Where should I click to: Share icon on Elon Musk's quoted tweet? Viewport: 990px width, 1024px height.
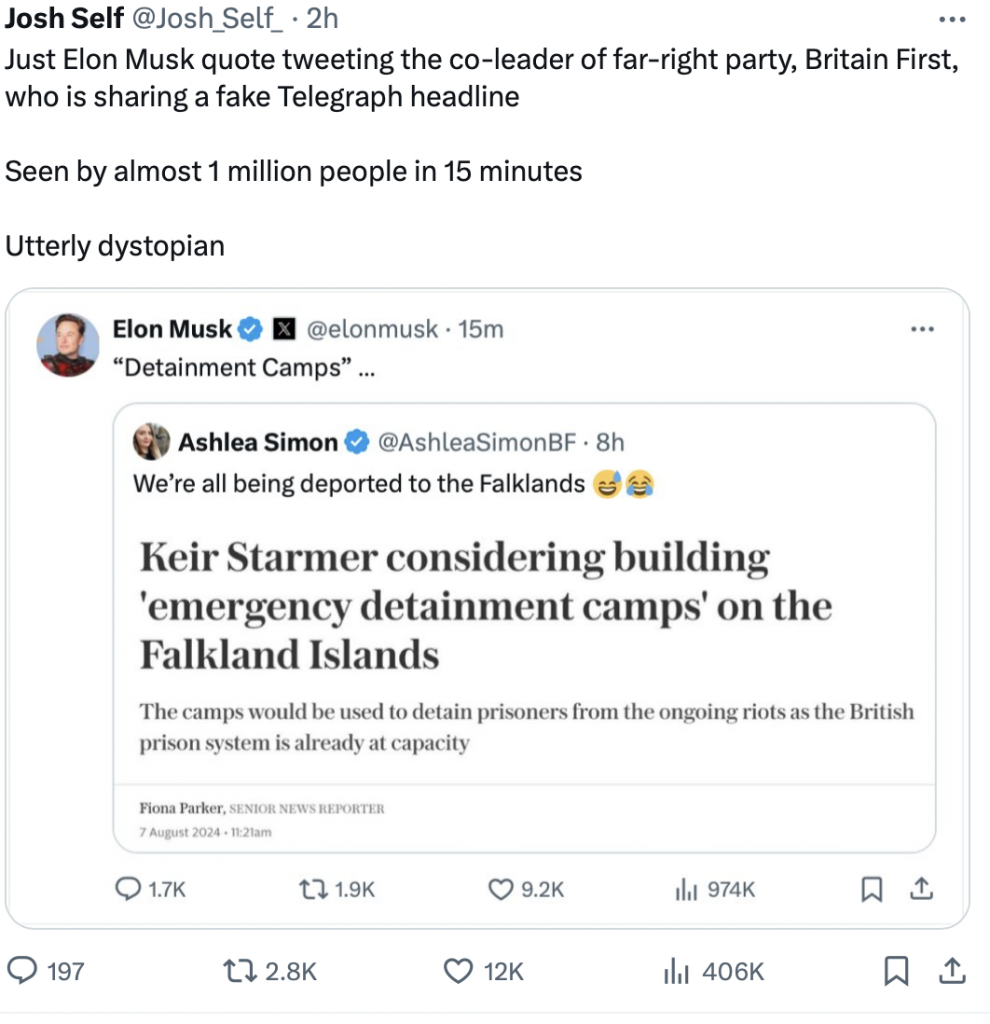click(x=922, y=888)
